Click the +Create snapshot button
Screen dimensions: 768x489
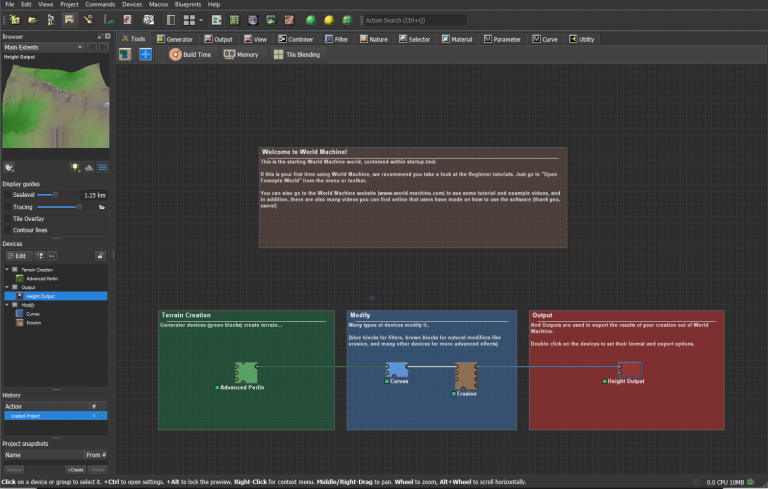pos(74,468)
